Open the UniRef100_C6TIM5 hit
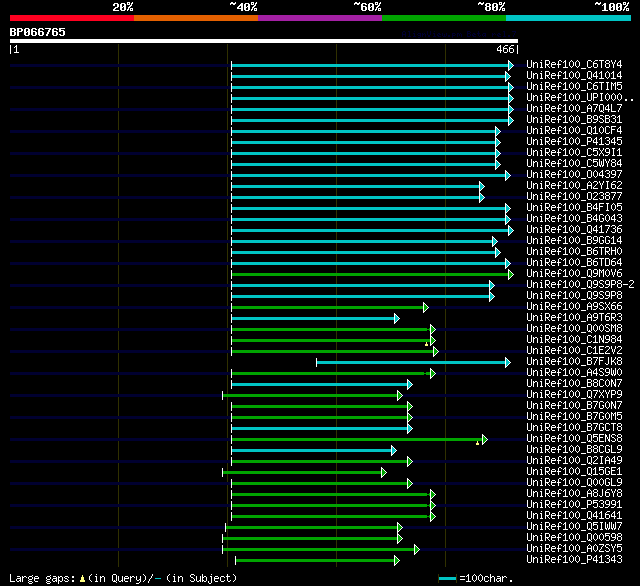The image size is (640, 586). (x=574, y=87)
